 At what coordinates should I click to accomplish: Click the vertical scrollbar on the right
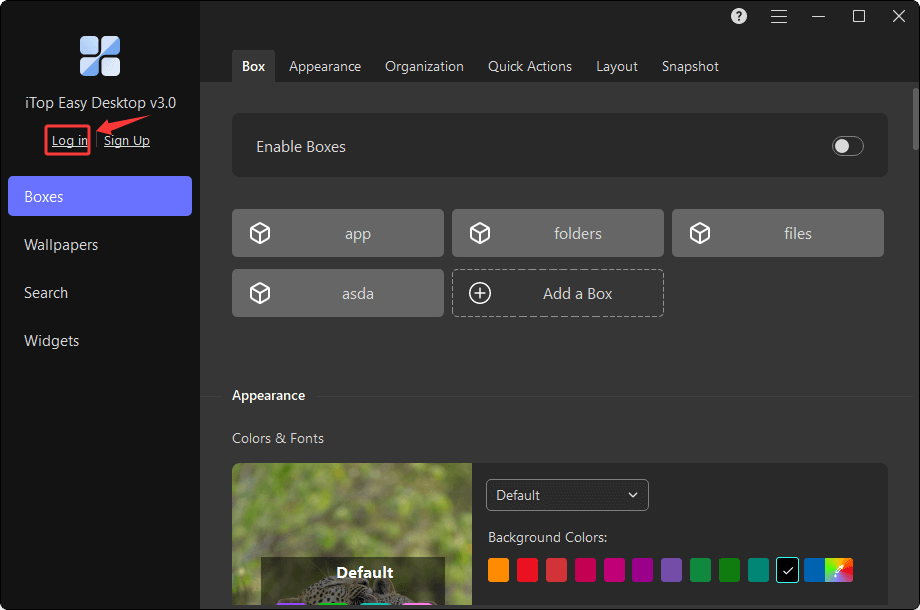tap(914, 120)
